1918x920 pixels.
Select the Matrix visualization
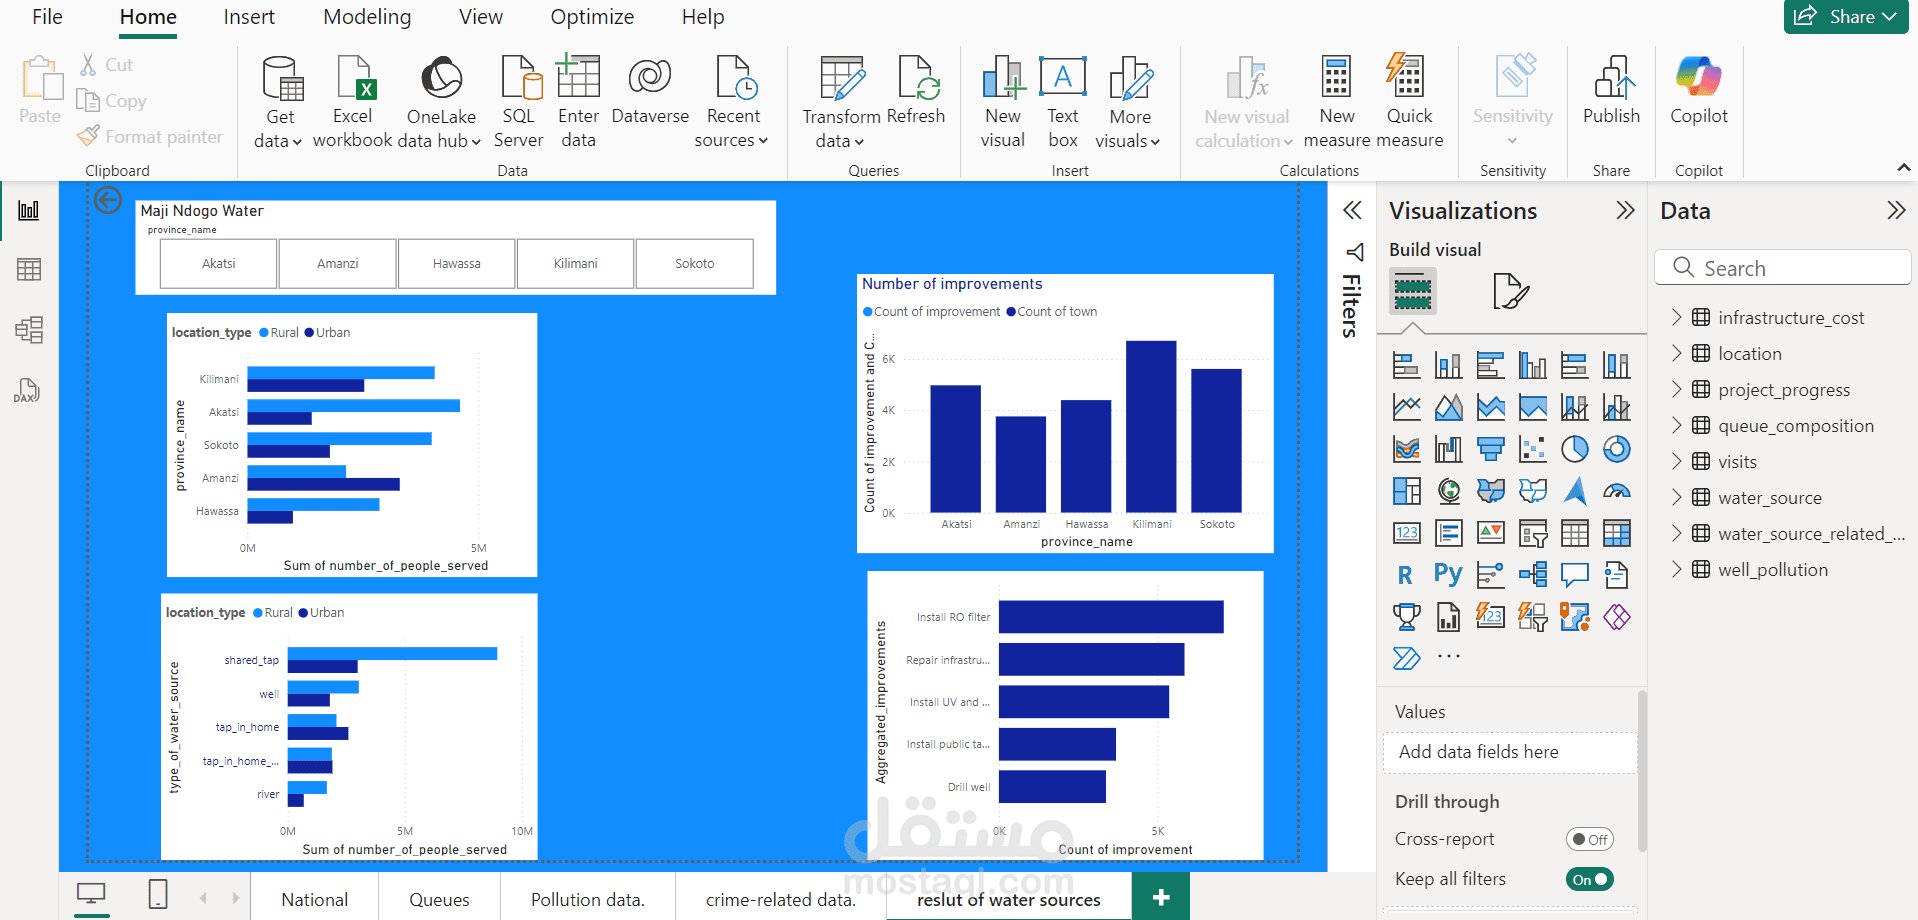[1616, 533]
